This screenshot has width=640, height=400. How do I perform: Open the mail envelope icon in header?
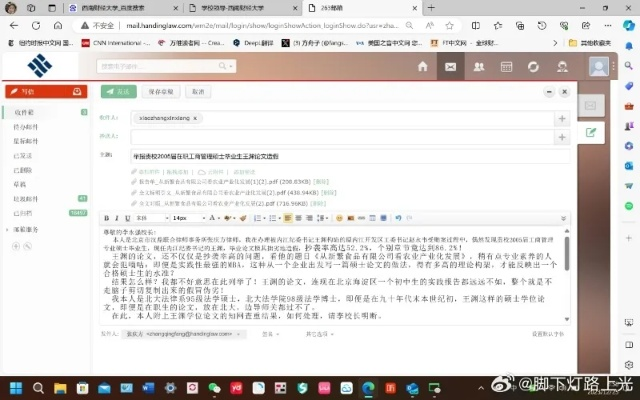(x=451, y=67)
